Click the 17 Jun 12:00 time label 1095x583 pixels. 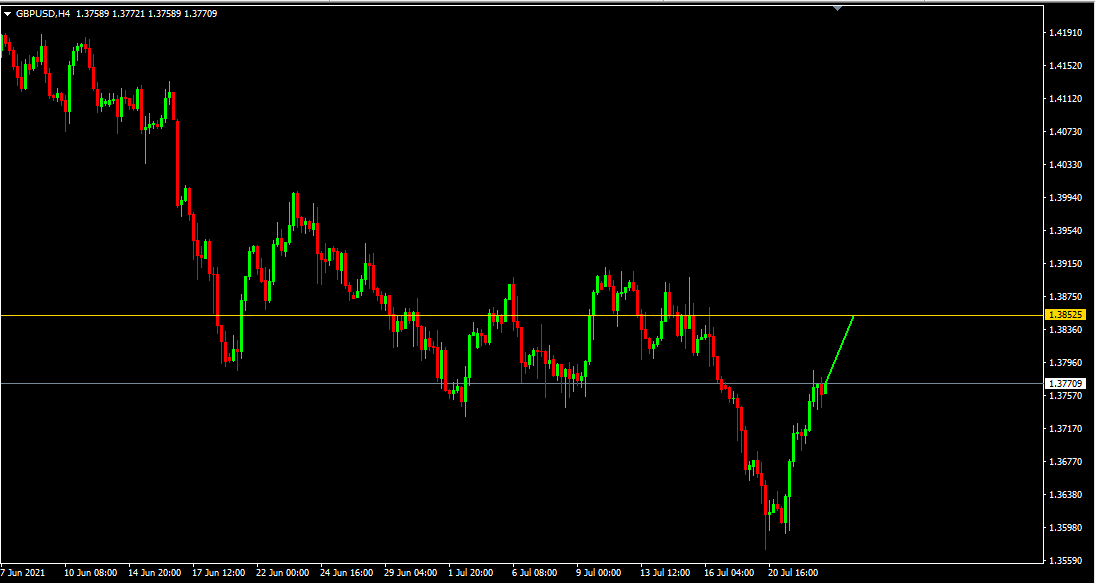tap(219, 573)
